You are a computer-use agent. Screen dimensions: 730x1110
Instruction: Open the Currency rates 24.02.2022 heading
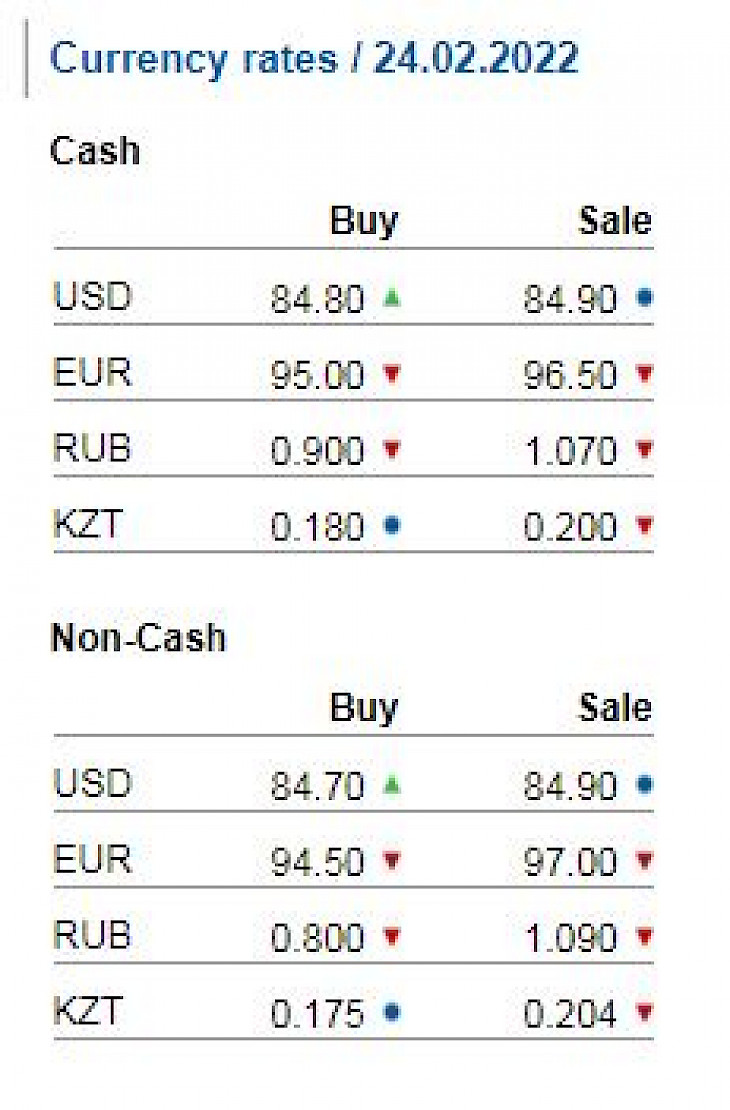click(314, 59)
